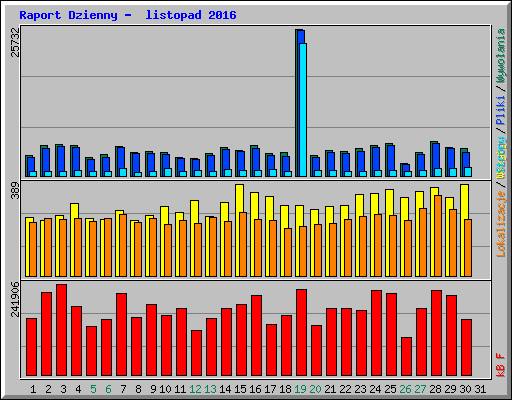Click day label 29 on the x-axis

coord(450,389)
